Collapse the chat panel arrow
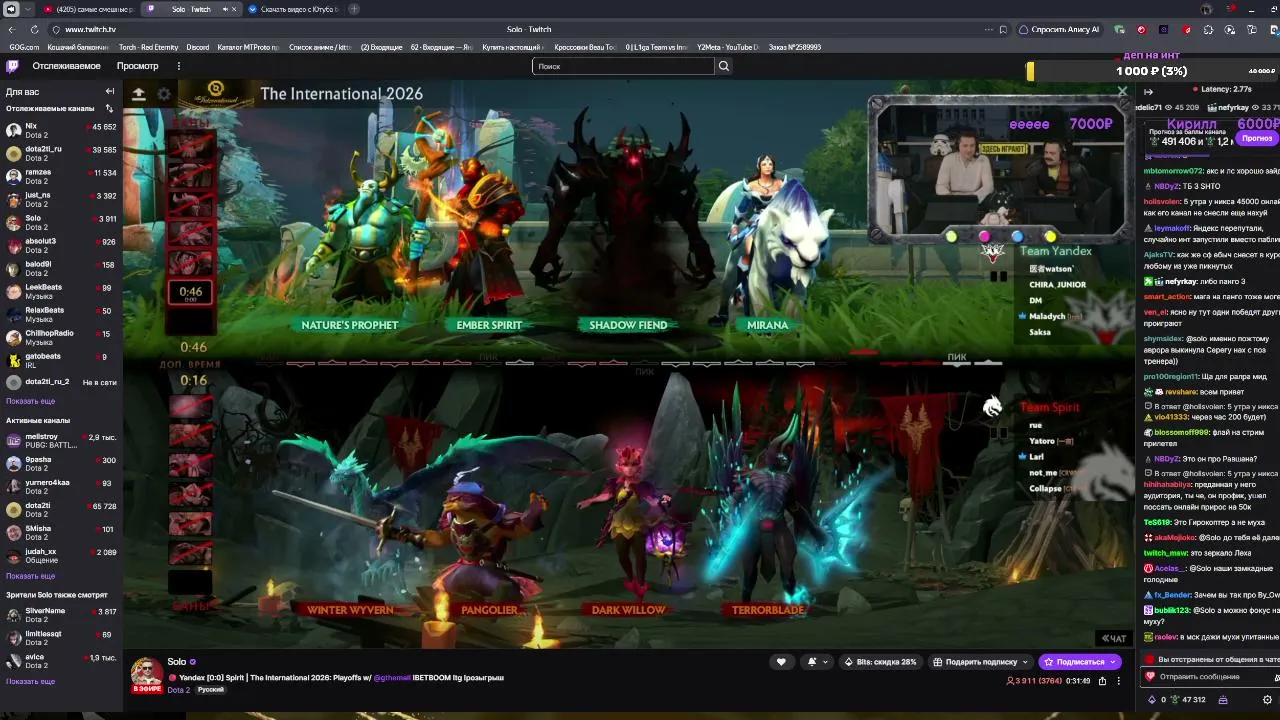The image size is (1280, 720). point(1148,91)
